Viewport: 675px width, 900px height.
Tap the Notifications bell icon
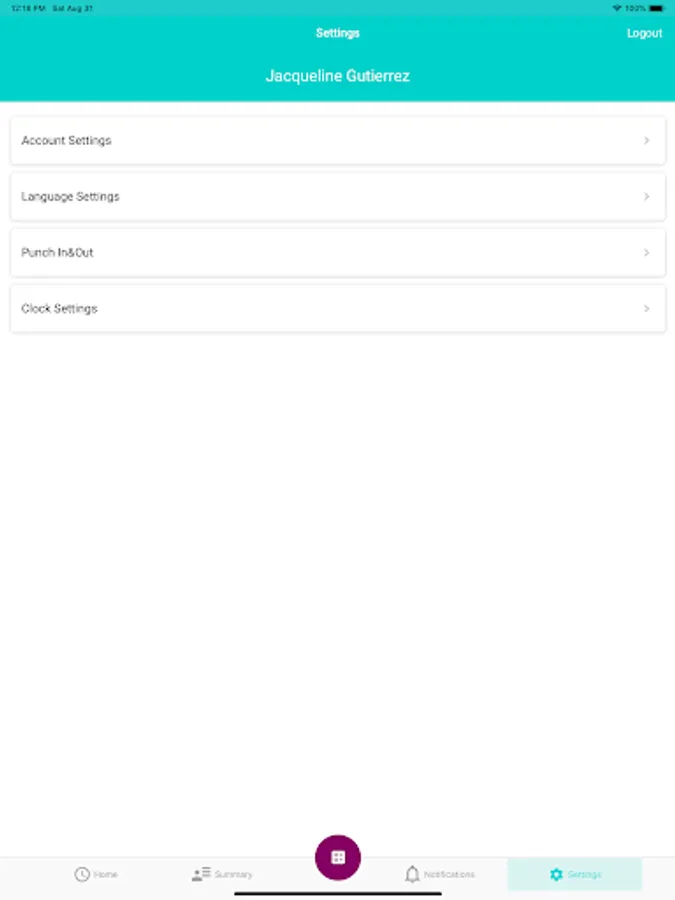point(412,874)
